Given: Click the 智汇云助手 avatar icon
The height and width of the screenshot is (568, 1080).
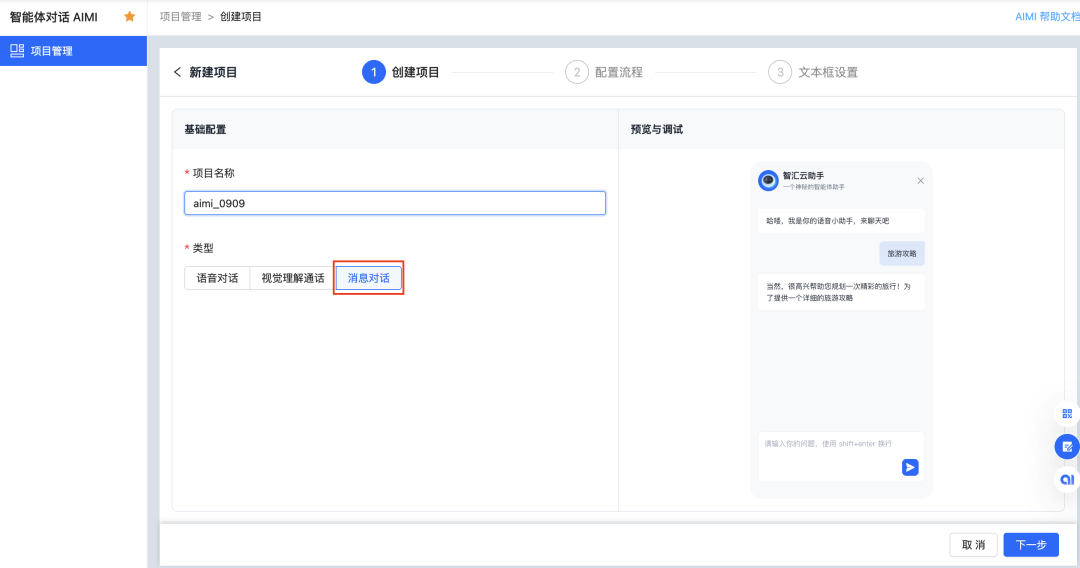Looking at the screenshot, I should [x=768, y=180].
